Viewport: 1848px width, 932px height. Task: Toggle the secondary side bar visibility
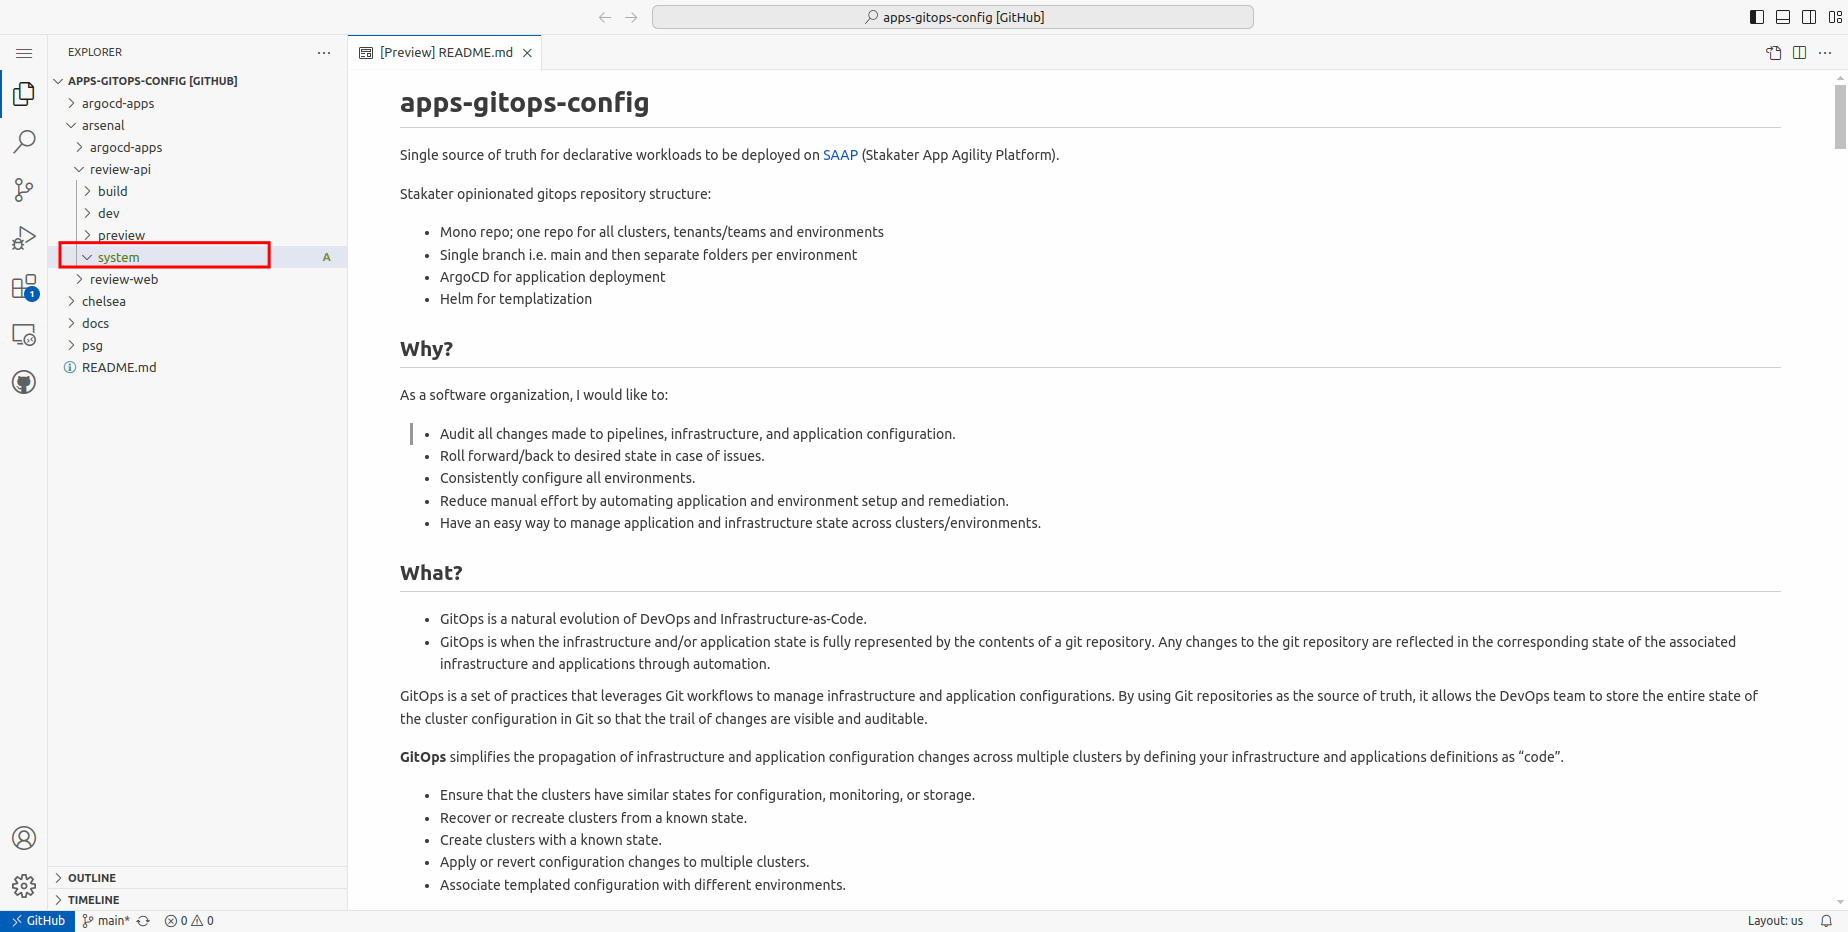click(1809, 17)
